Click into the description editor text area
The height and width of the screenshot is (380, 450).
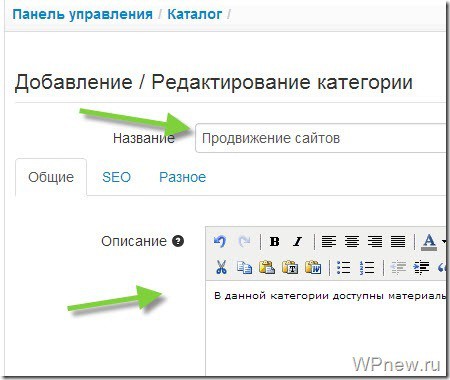point(326,328)
